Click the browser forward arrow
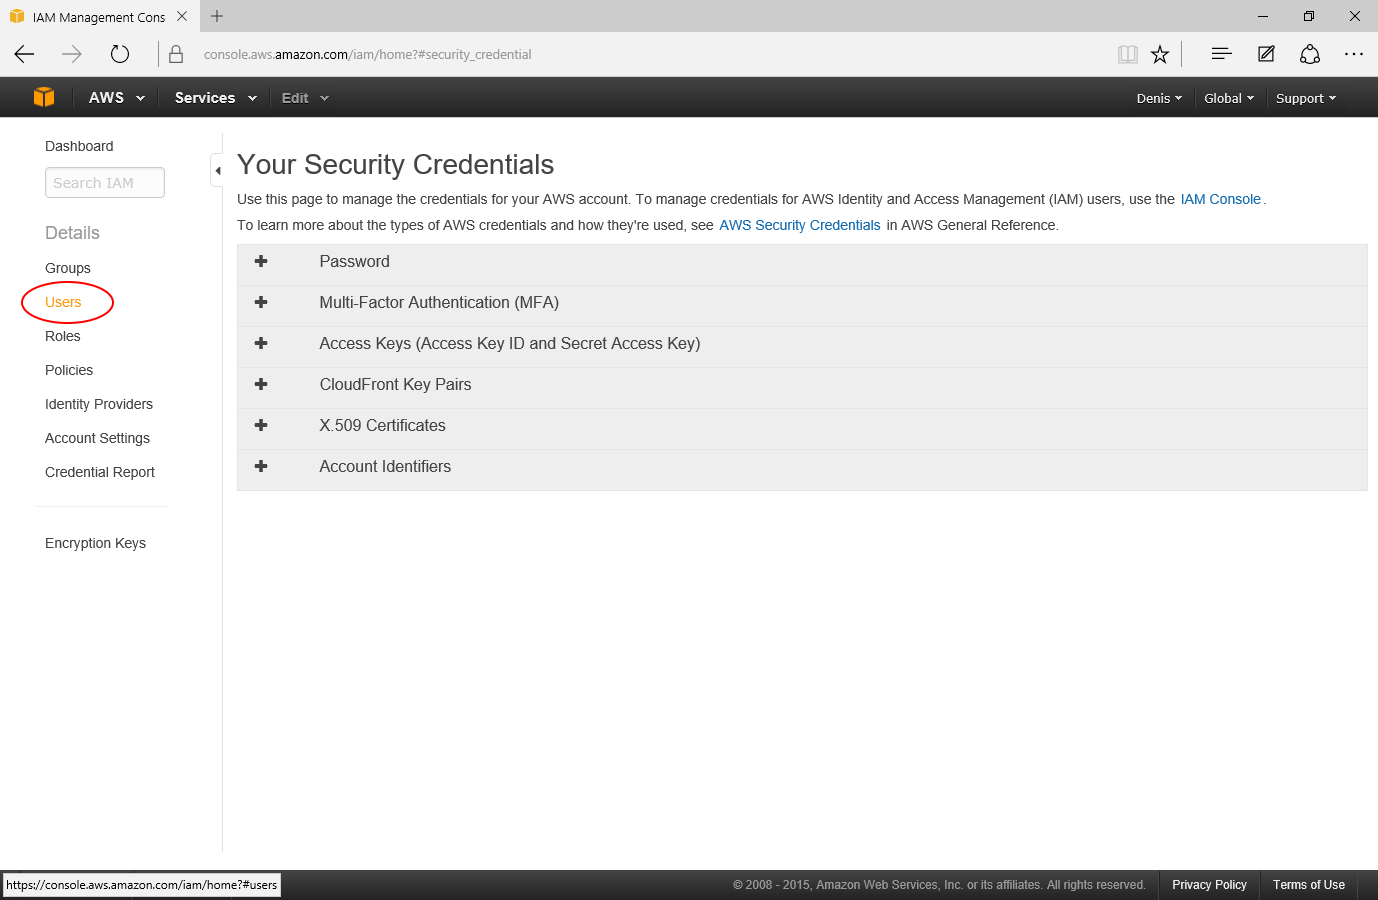The height and width of the screenshot is (900, 1378). click(72, 54)
